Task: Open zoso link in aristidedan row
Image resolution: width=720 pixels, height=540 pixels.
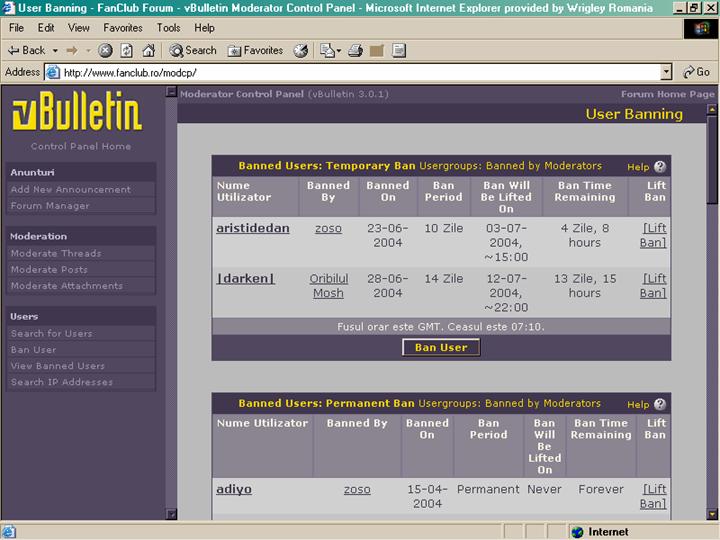Action: pyautogui.click(x=328, y=228)
